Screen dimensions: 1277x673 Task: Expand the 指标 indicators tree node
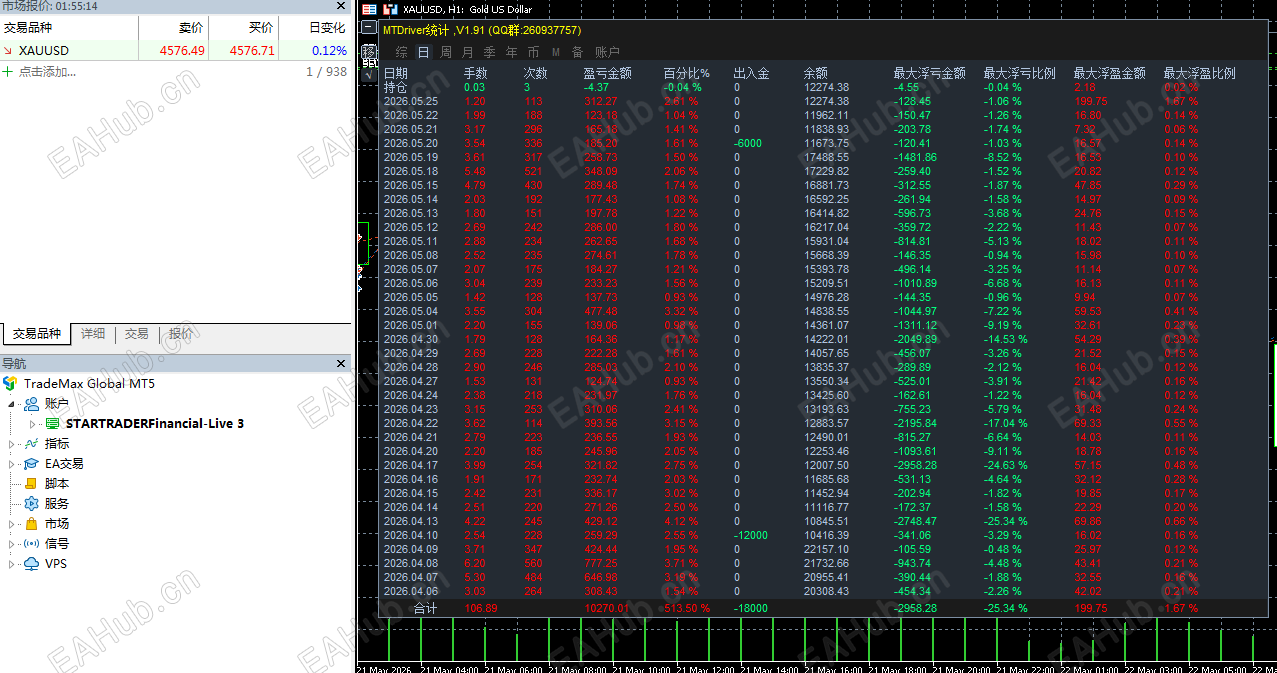tap(12, 443)
